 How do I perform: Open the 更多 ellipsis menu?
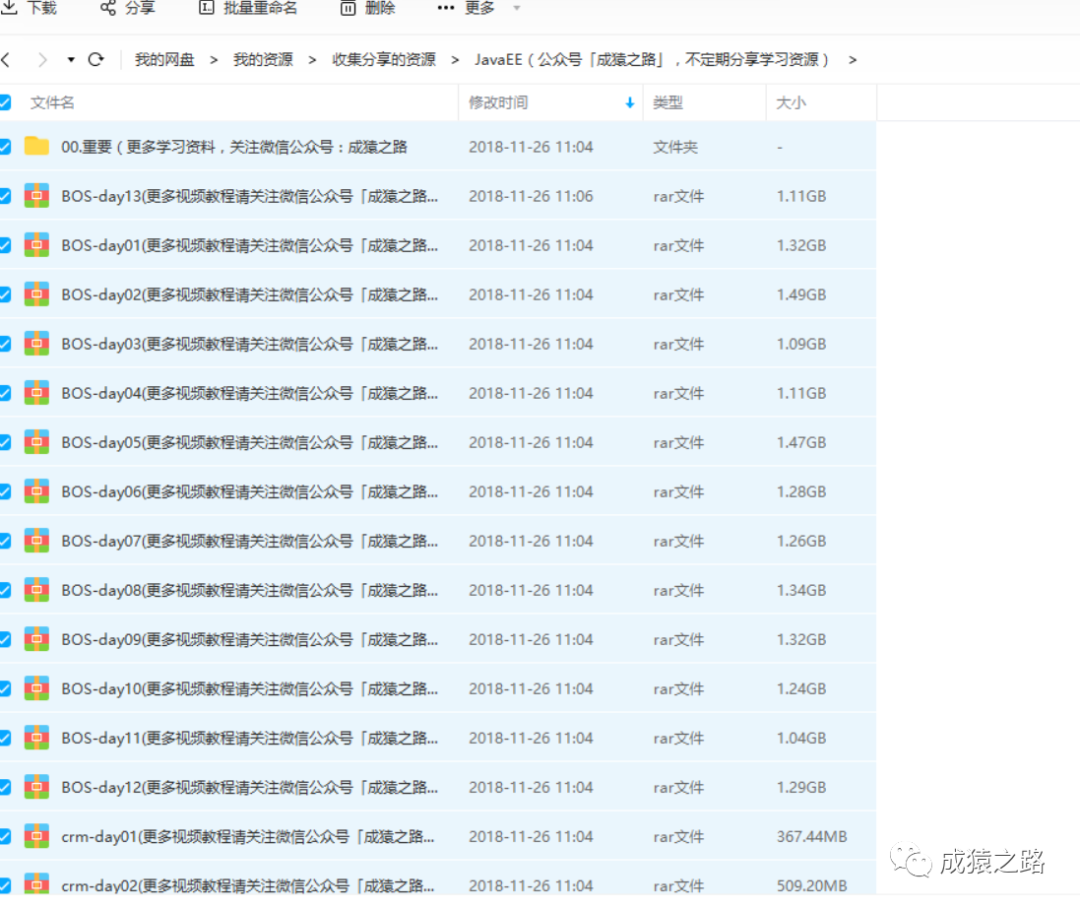[x=446, y=8]
